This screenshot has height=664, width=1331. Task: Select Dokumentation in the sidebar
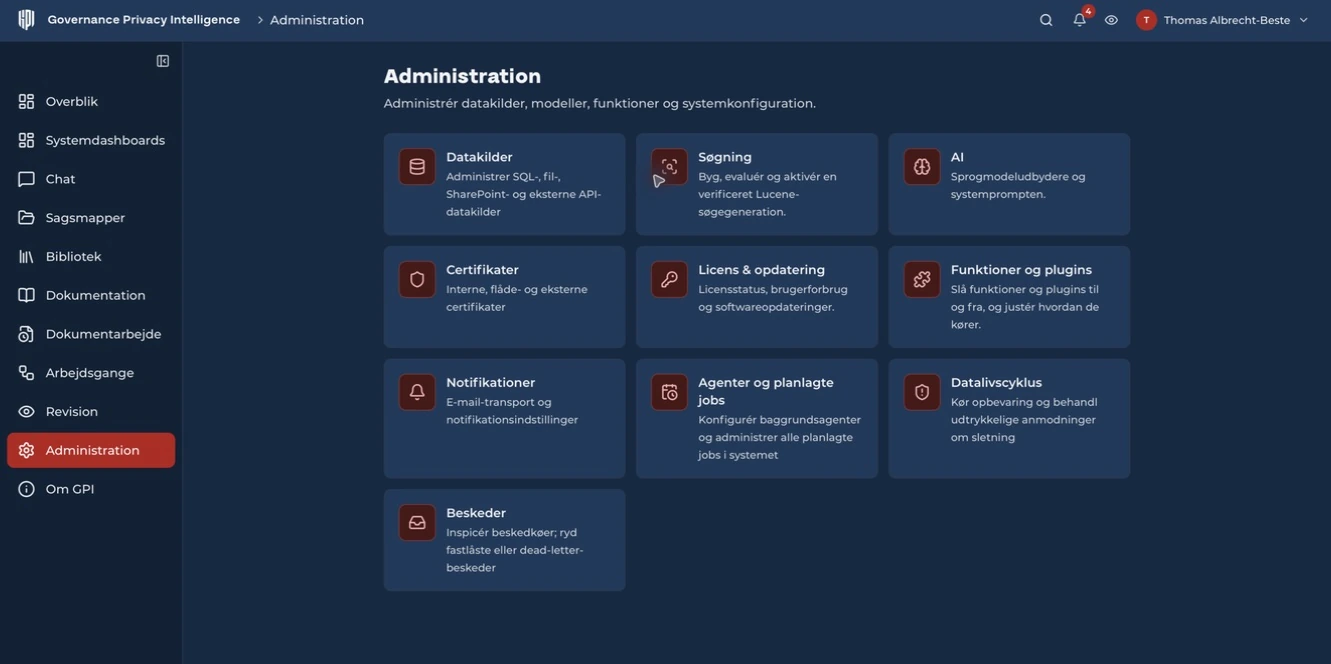95,295
